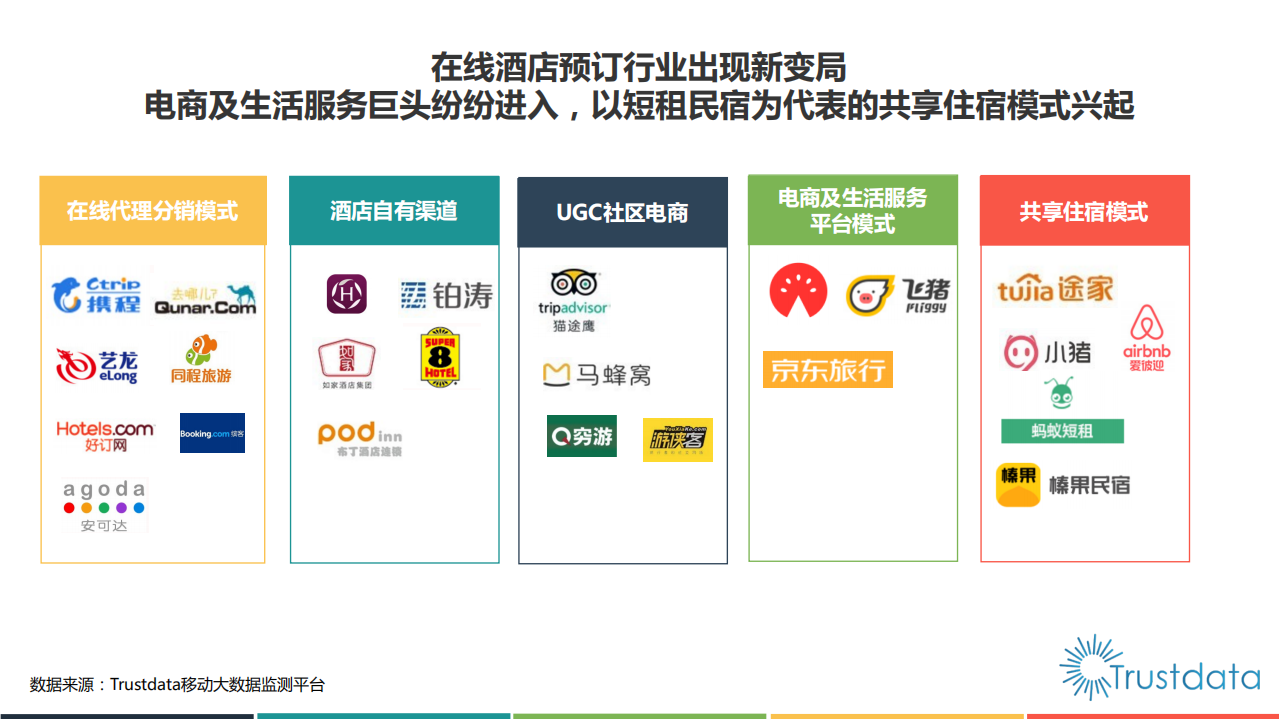The height and width of the screenshot is (719, 1279).
Task: Click the 蚂蚁短租 green label
Action: (1062, 430)
